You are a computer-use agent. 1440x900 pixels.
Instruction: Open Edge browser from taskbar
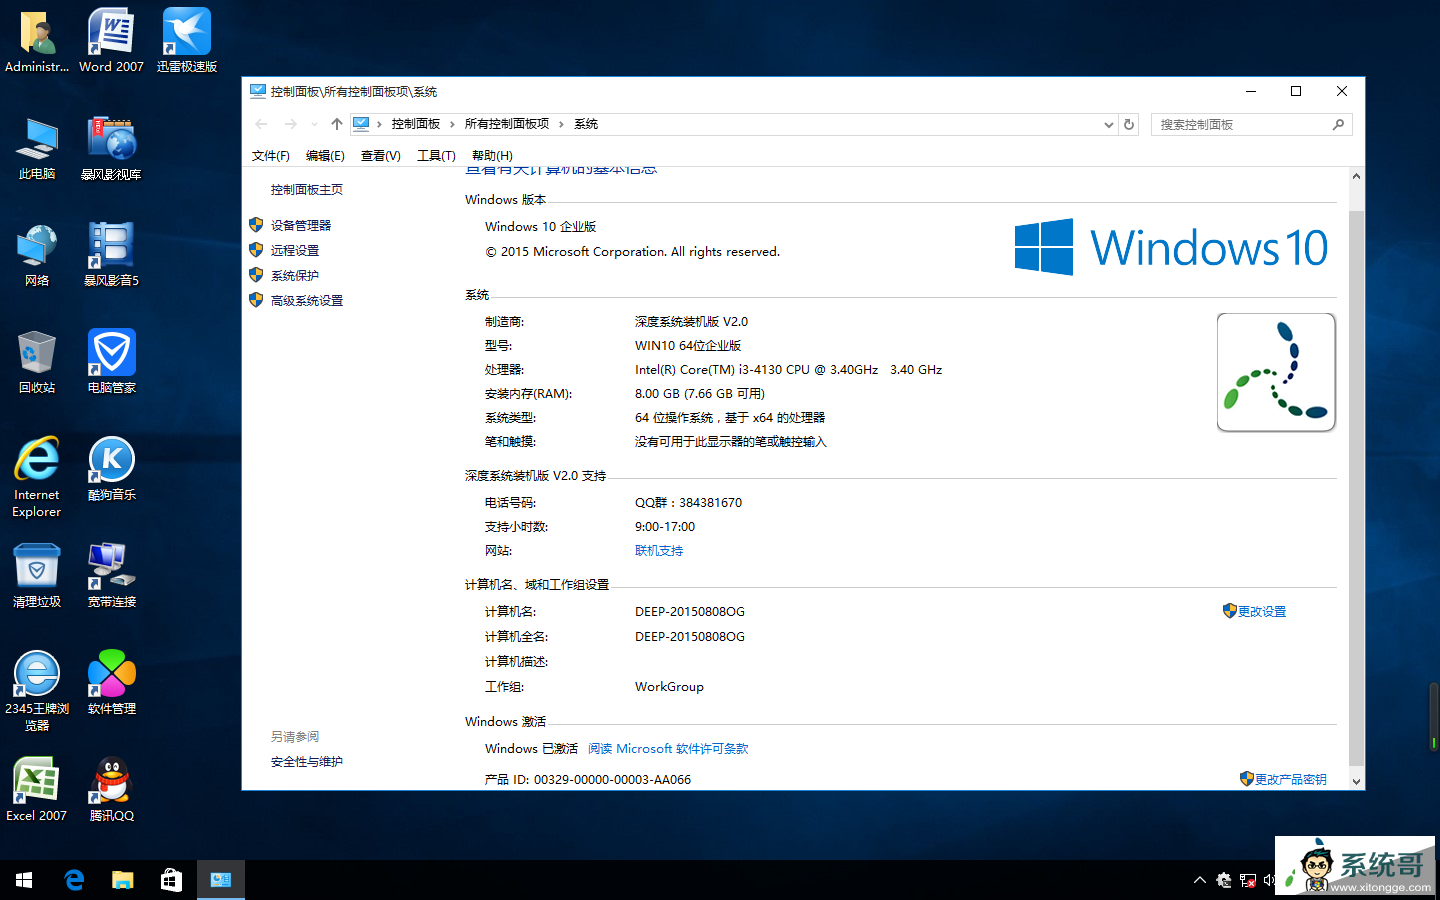pos(73,880)
